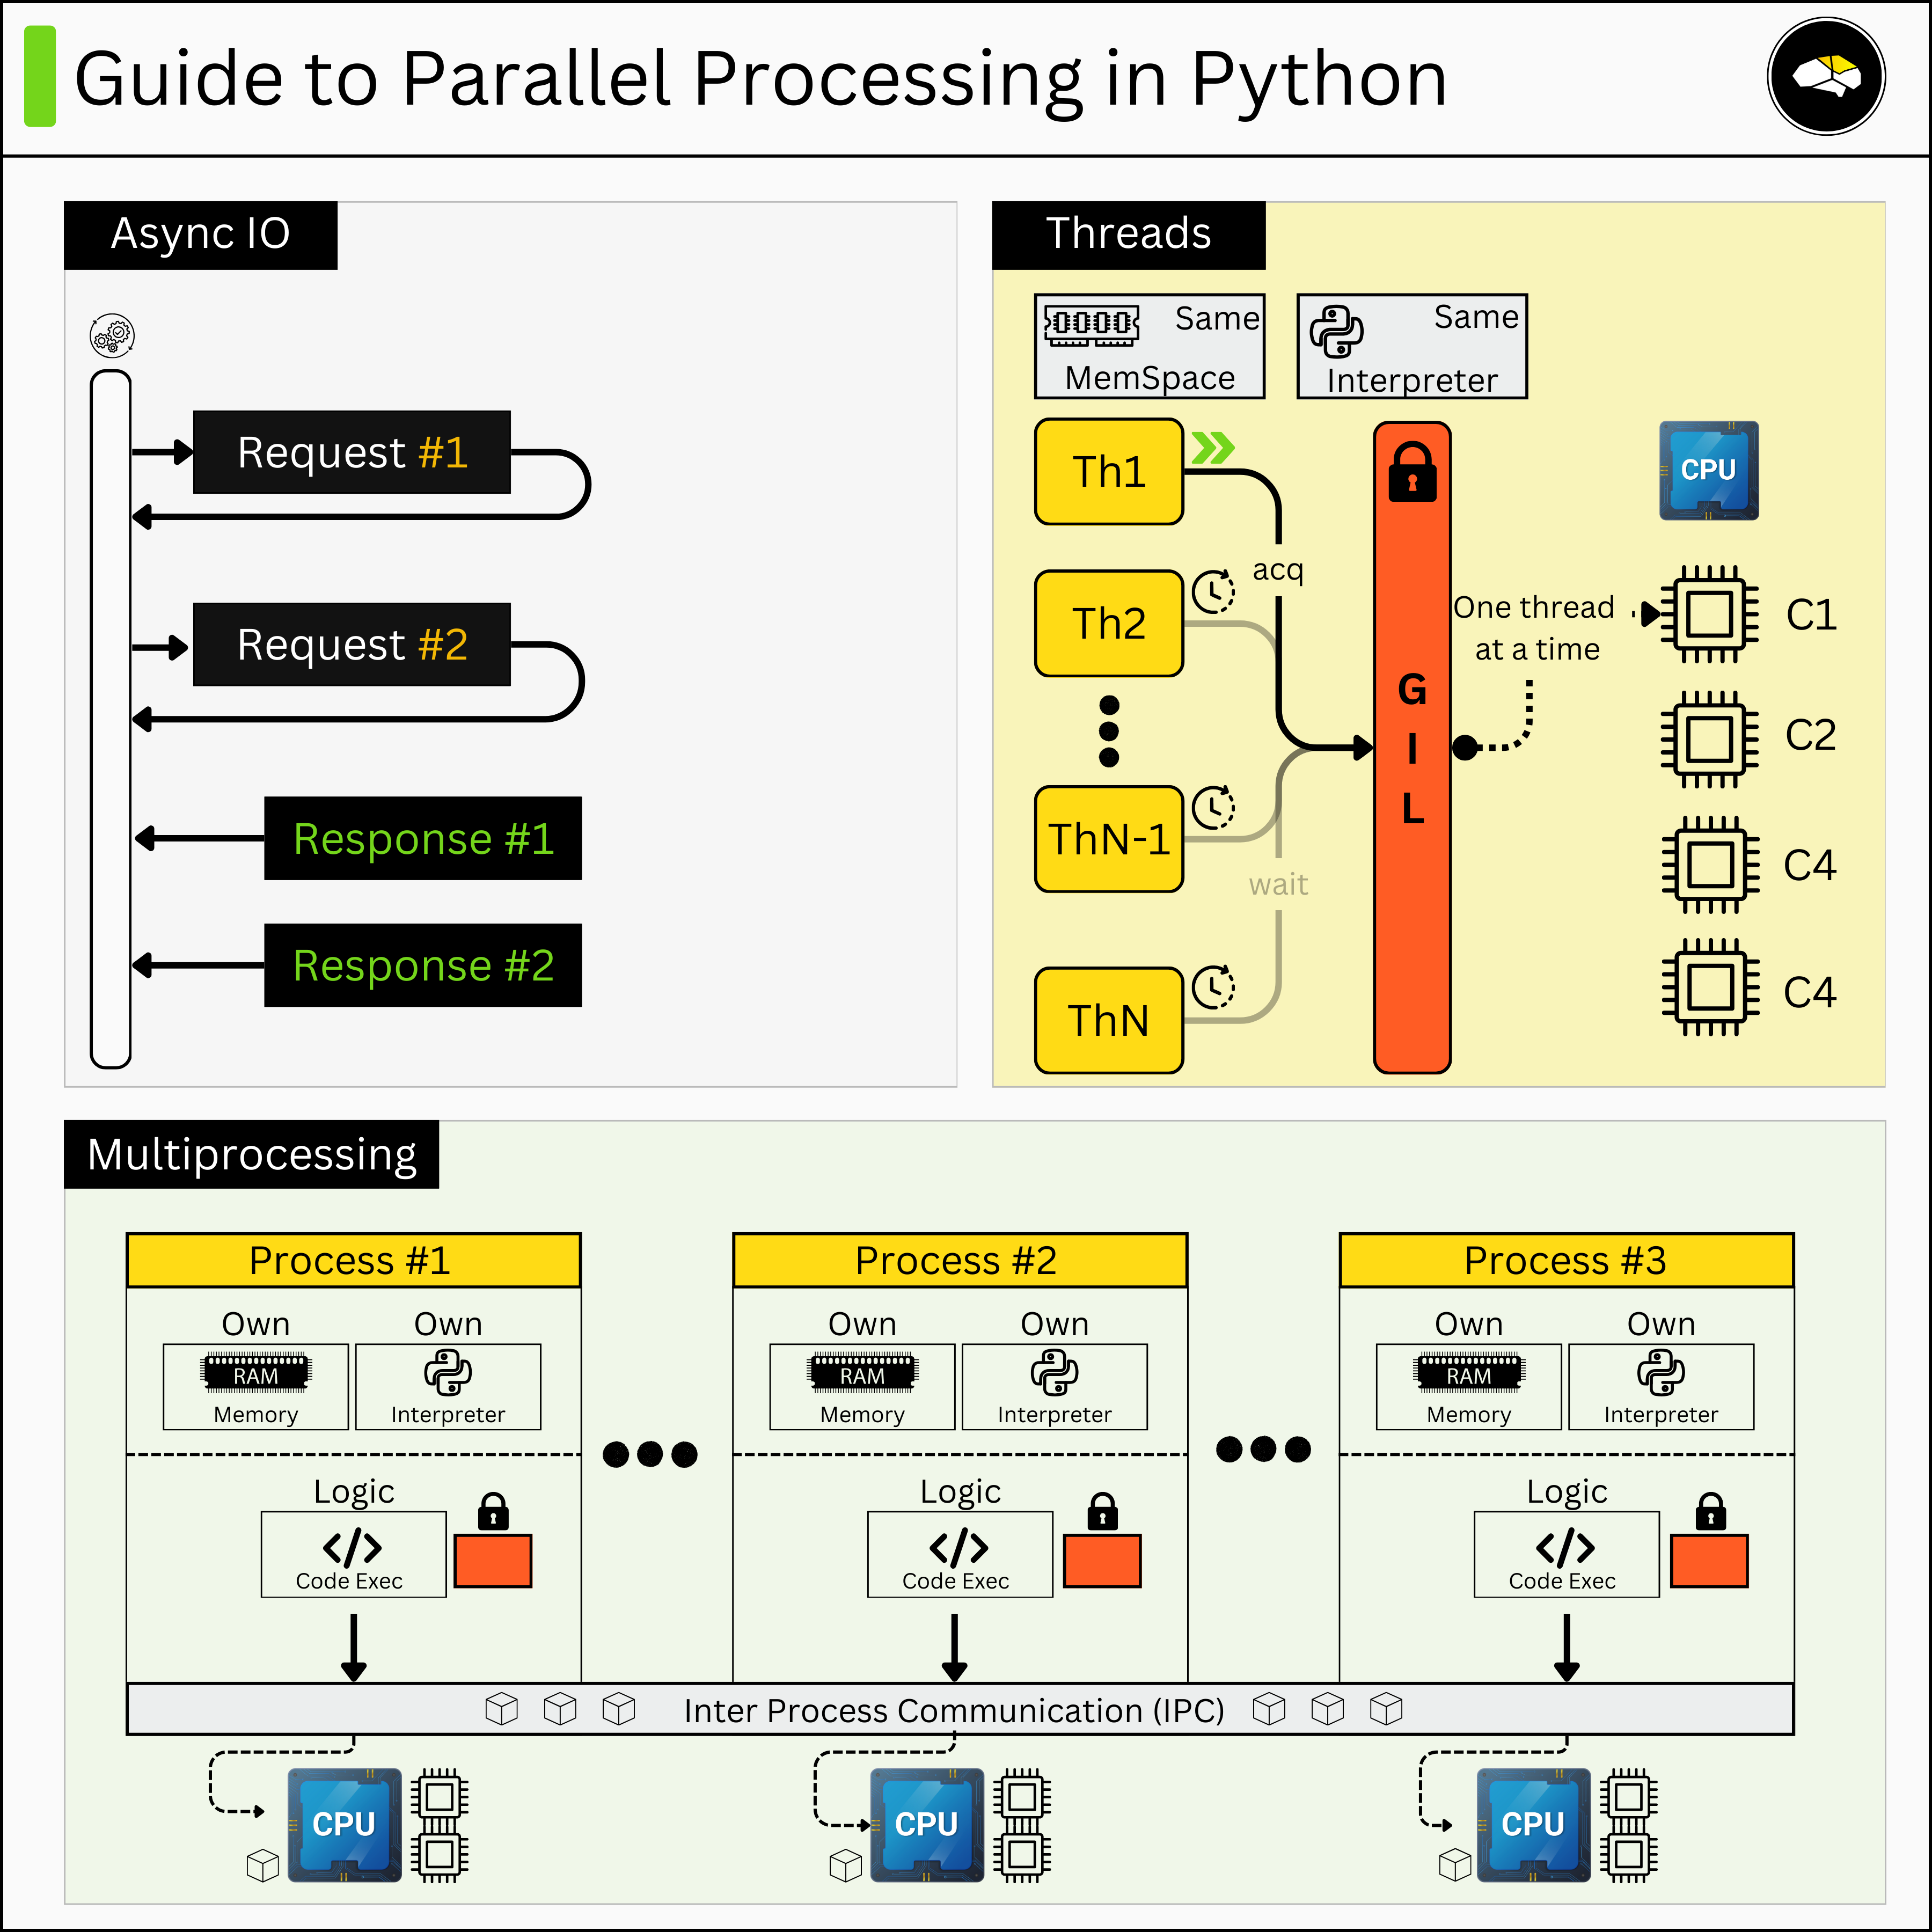Image resolution: width=1932 pixels, height=1932 pixels.
Task: Click the gears icon above the event loop
Action: [112, 335]
